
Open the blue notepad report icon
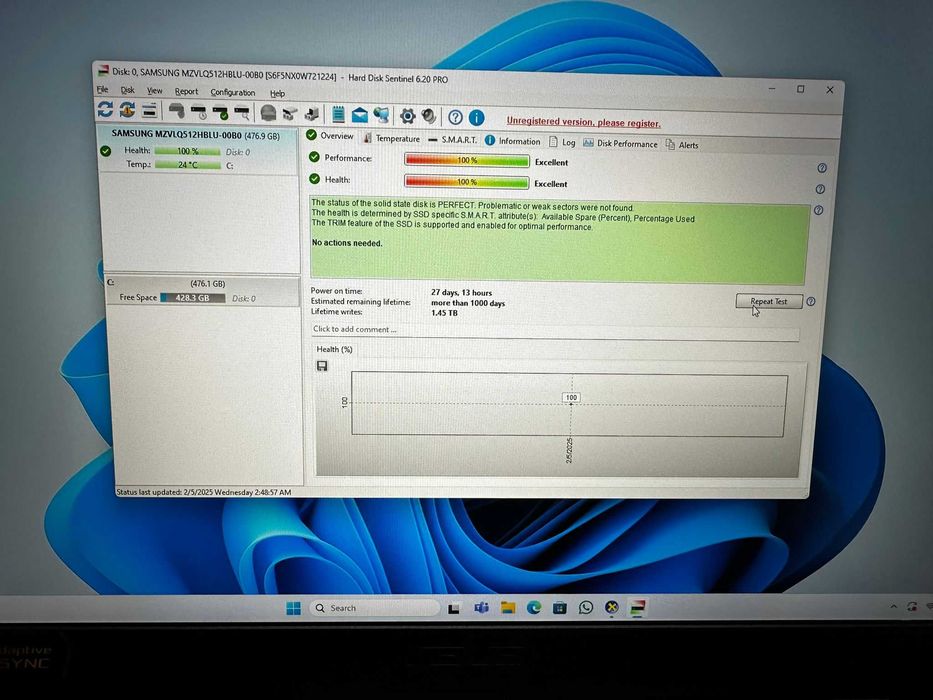click(338, 114)
